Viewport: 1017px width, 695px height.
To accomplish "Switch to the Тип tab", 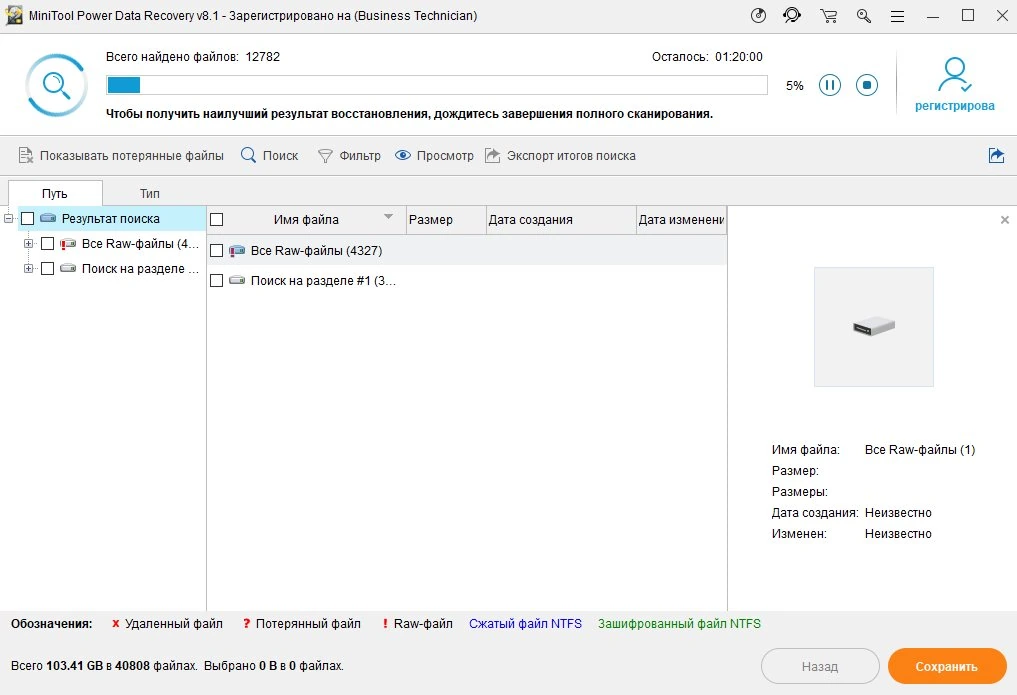I will coord(150,193).
